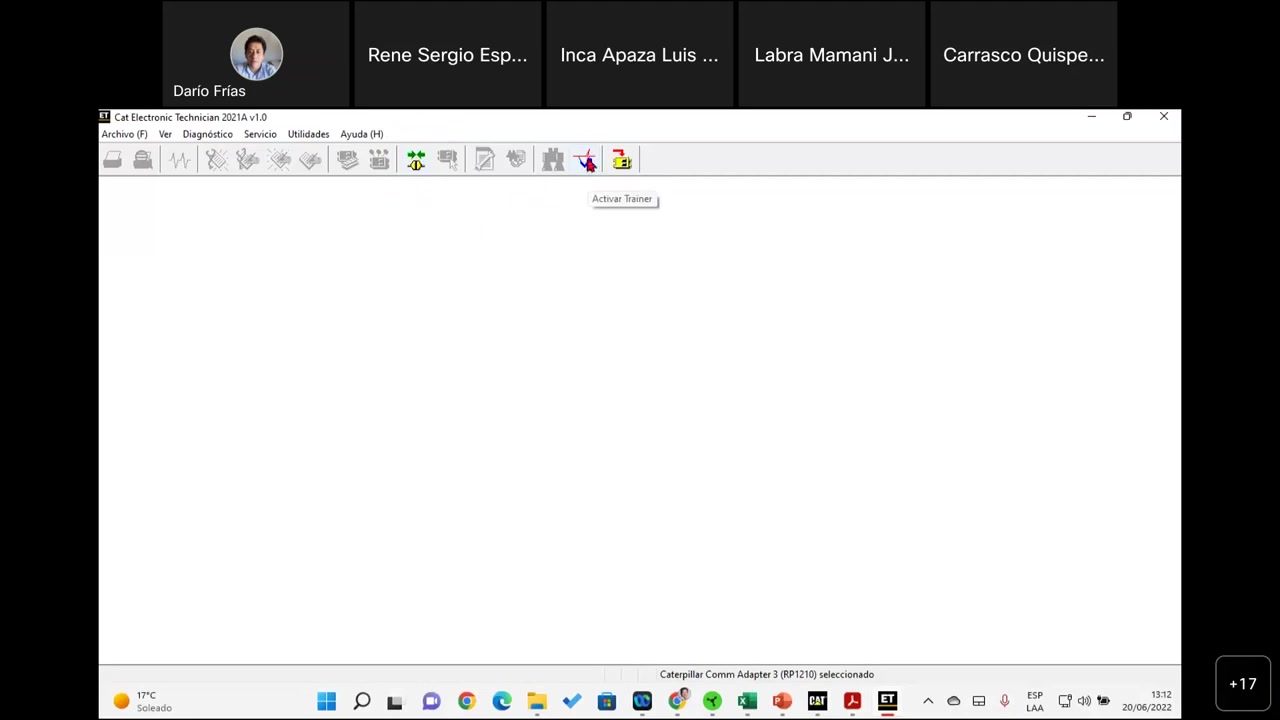Image resolution: width=1280 pixels, height=720 pixels.
Task: Open the binoculars search icon
Action: tap(552, 160)
